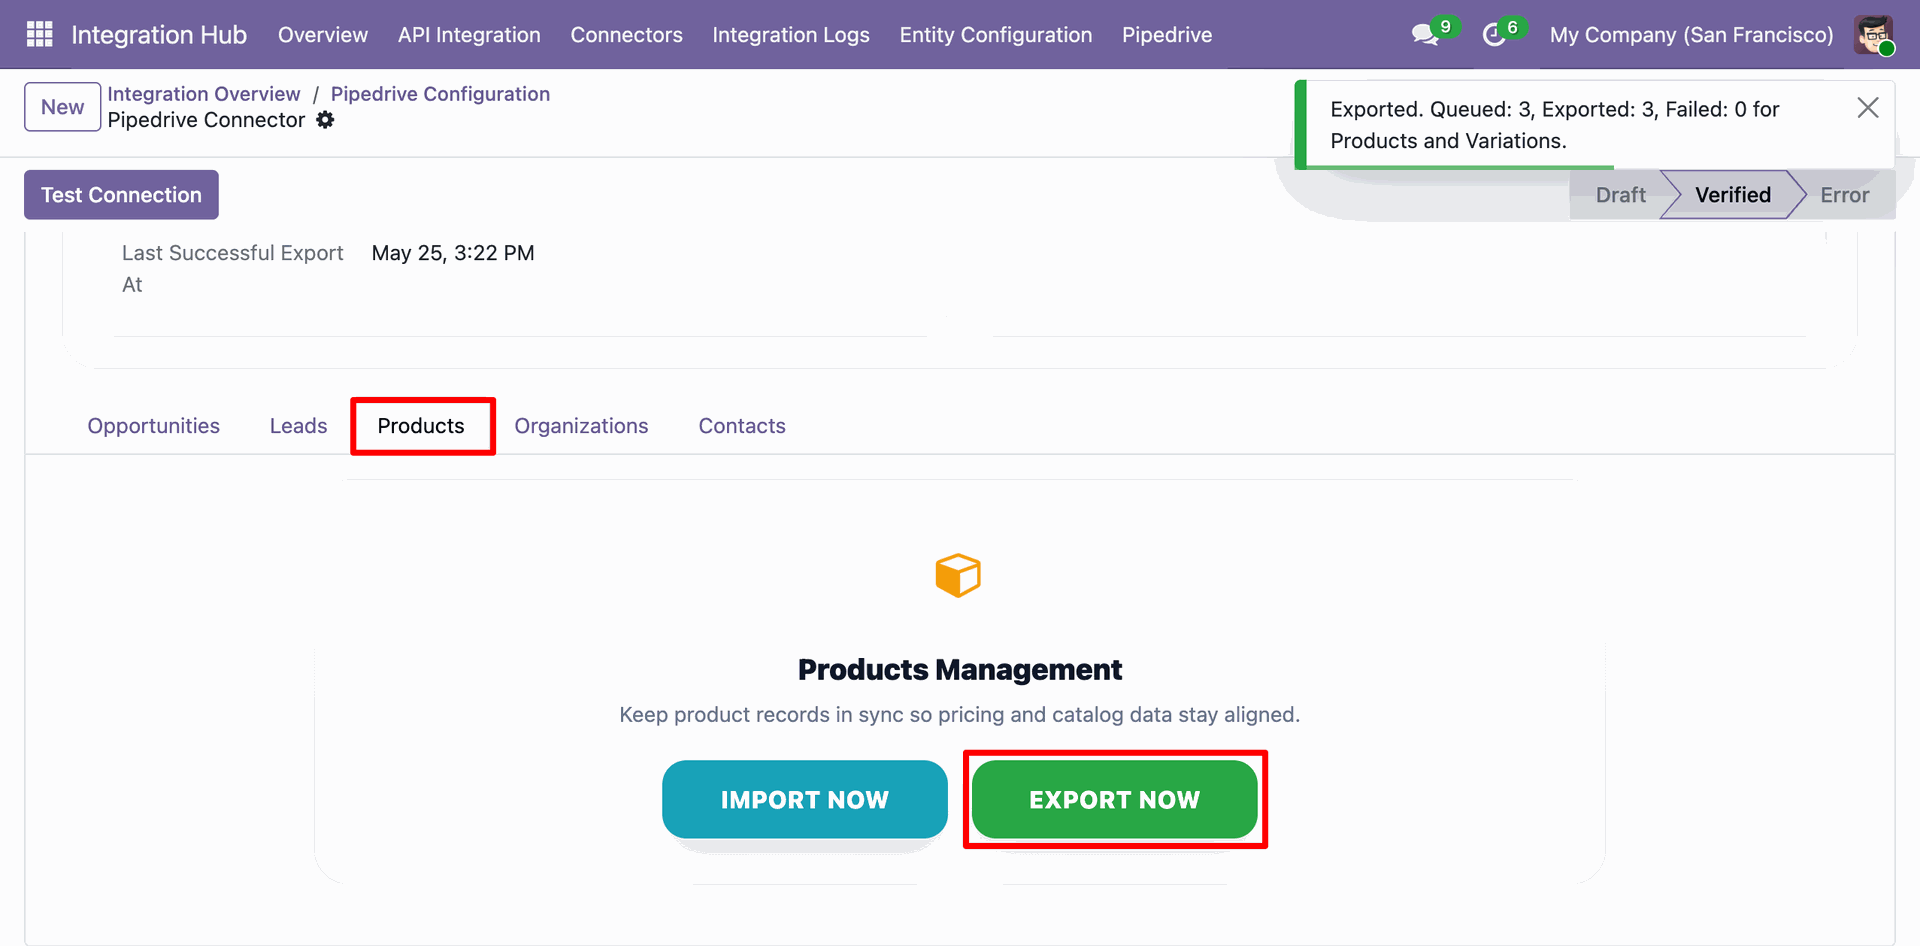Click the New record button

click(62, 107)
